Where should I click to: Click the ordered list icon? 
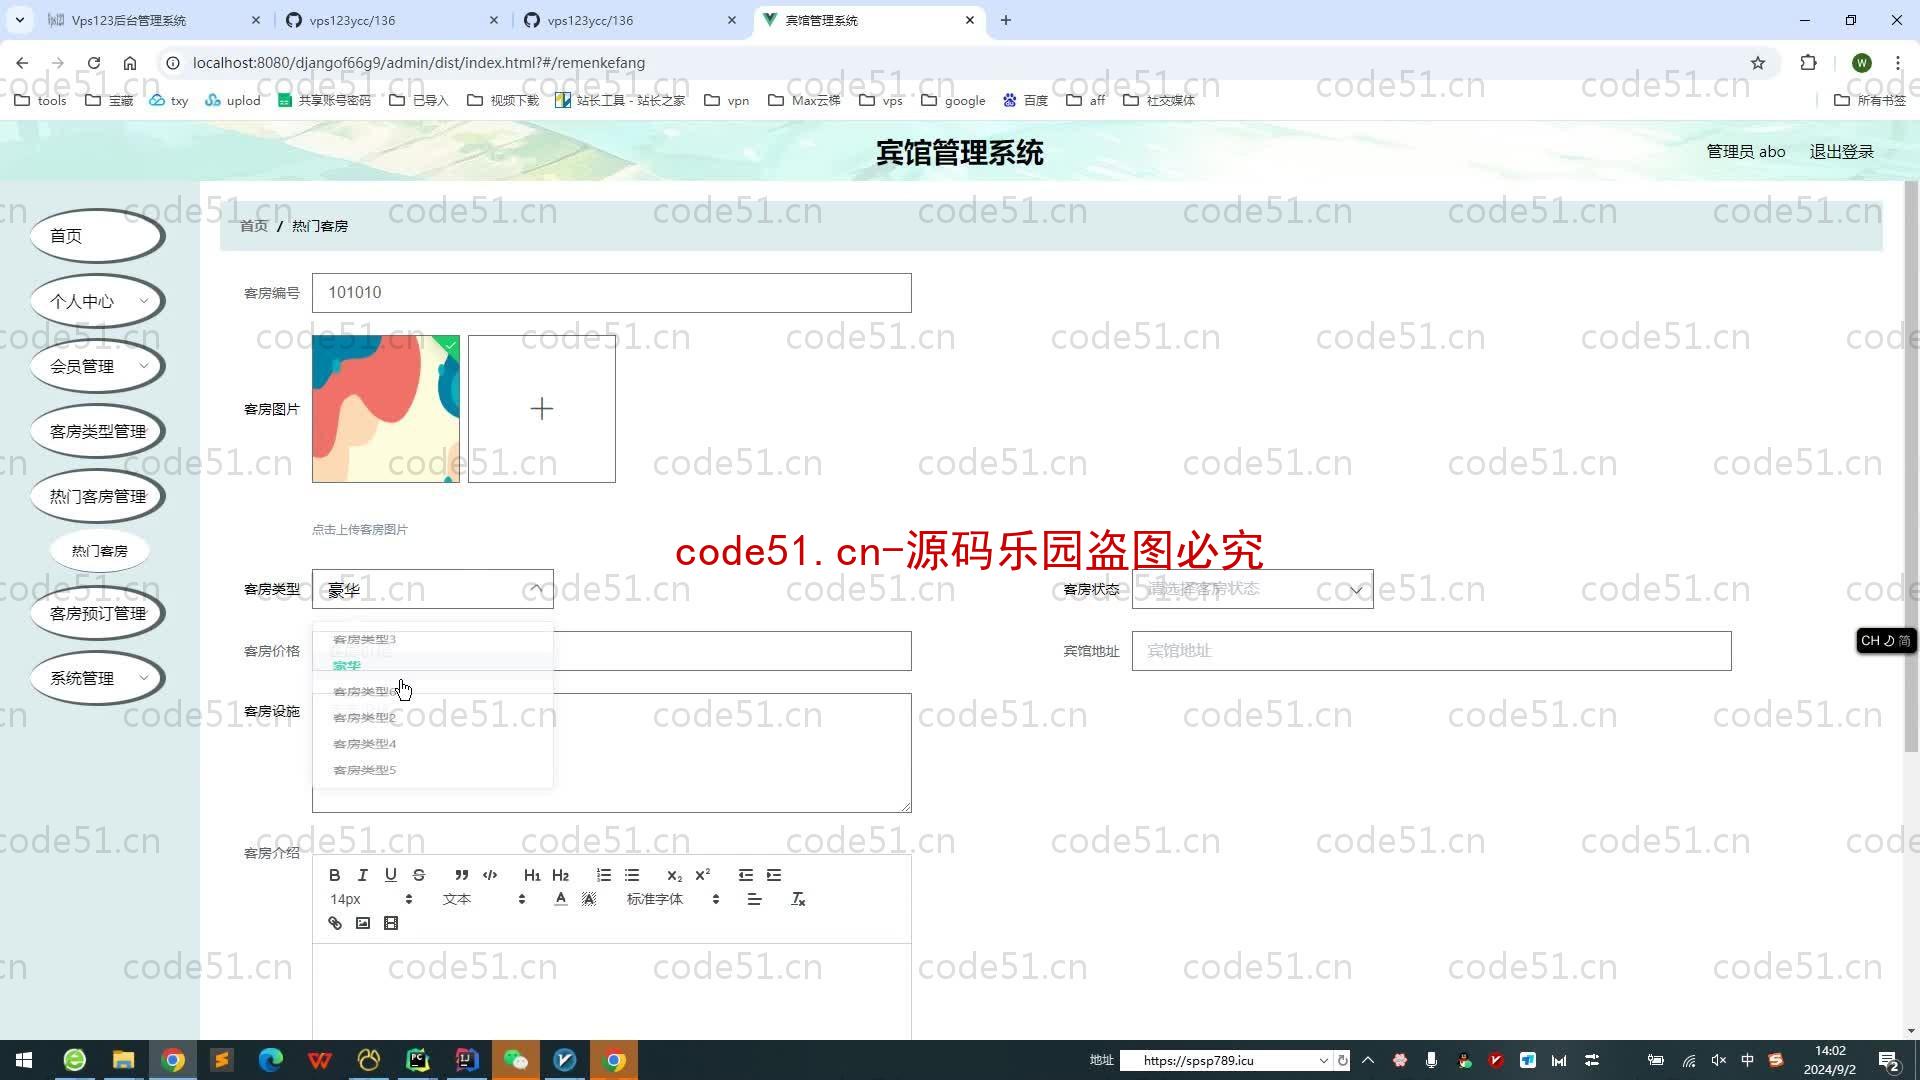point(604,874)
